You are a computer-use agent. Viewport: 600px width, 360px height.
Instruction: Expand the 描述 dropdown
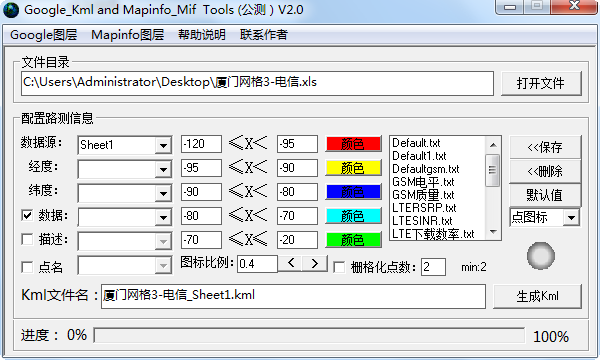tap(163, 241)
